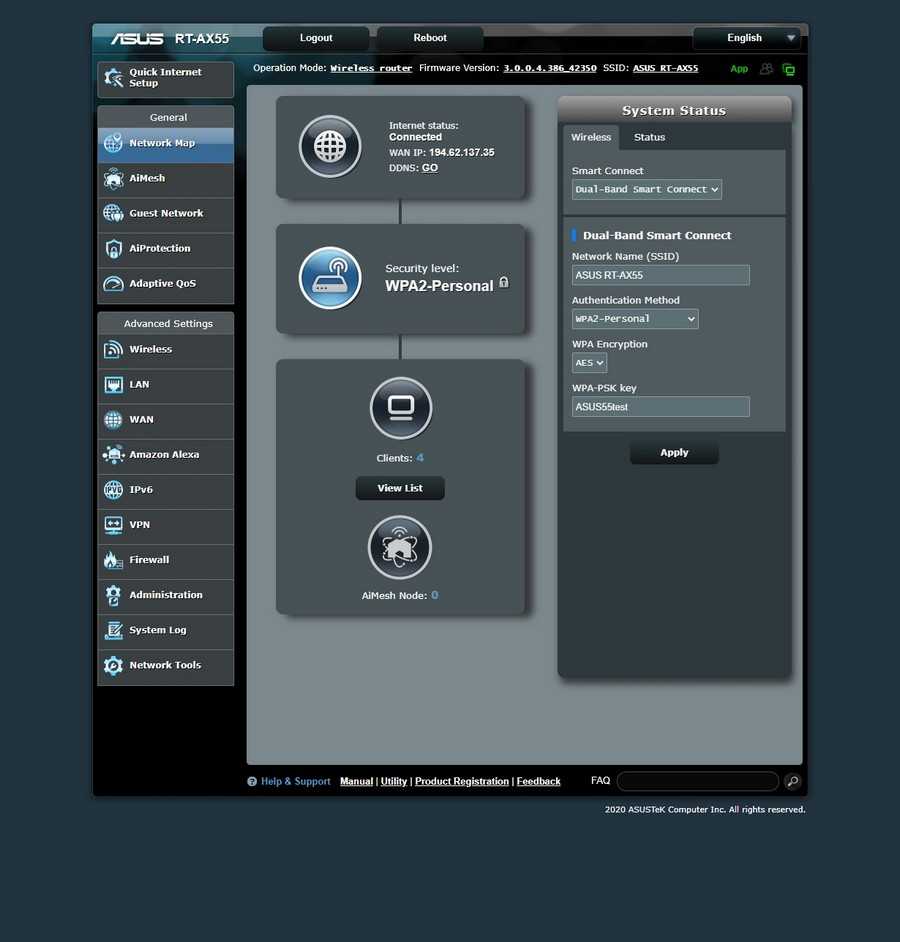This screenshot has height=942, width=900.
Task: Click the Internet status globe icon
Action: coord(330,147)
